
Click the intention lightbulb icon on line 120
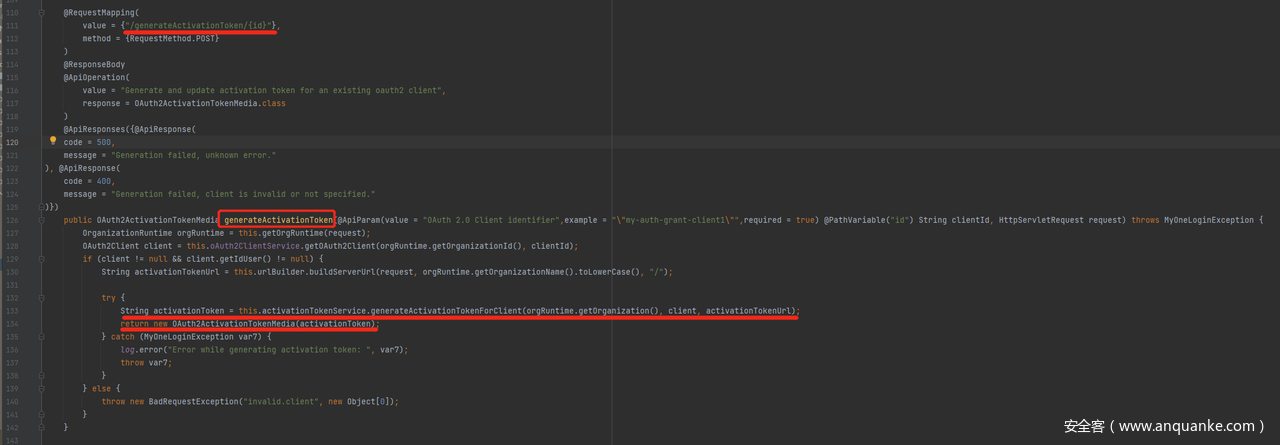pos(53,141)
